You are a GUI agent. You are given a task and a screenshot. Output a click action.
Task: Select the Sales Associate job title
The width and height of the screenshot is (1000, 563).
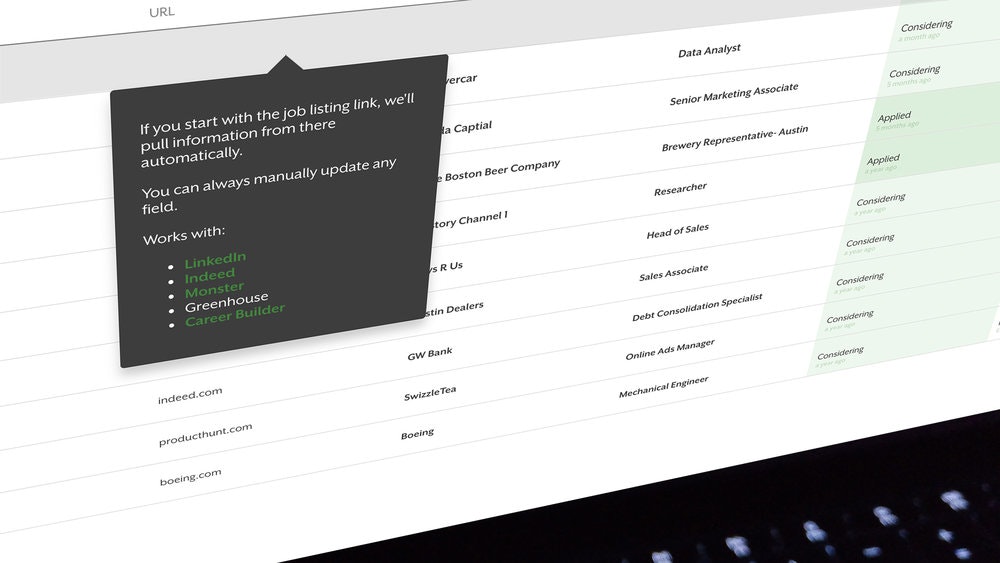coord(673,273)
